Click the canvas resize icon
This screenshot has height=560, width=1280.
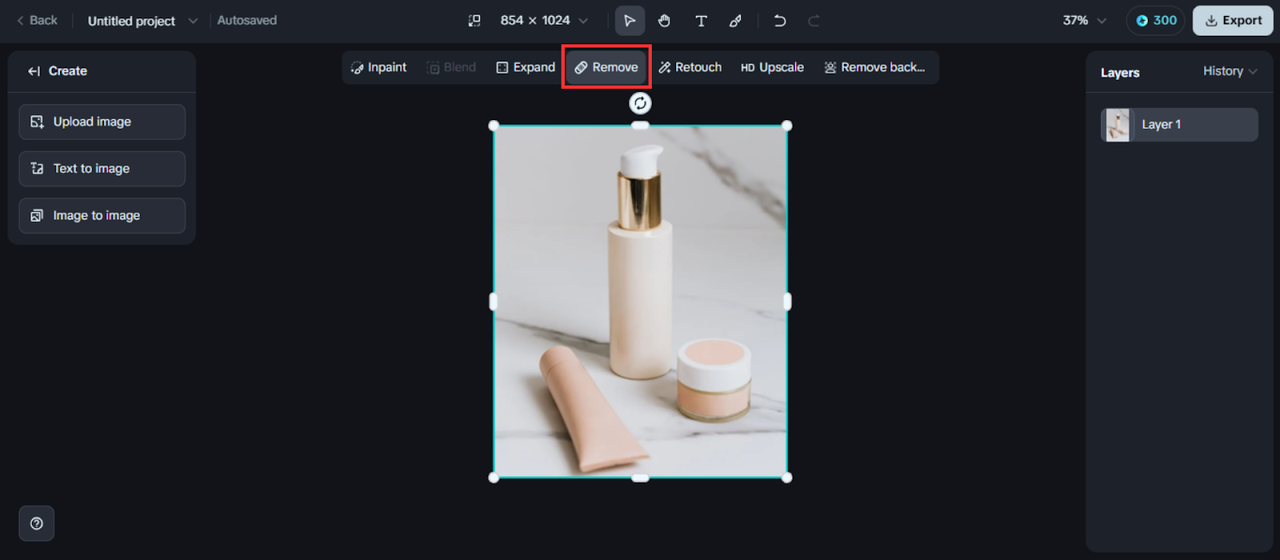(x=475, y=20)
